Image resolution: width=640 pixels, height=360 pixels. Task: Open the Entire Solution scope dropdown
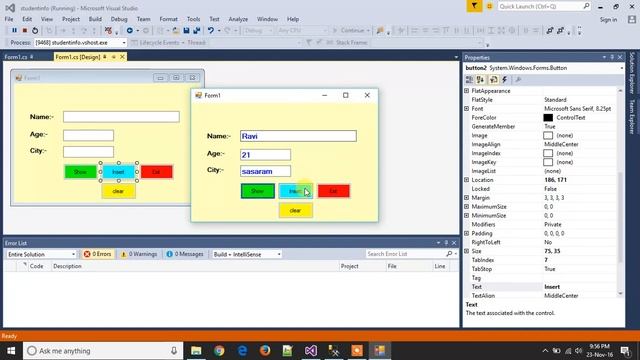[x=73, y=254]
